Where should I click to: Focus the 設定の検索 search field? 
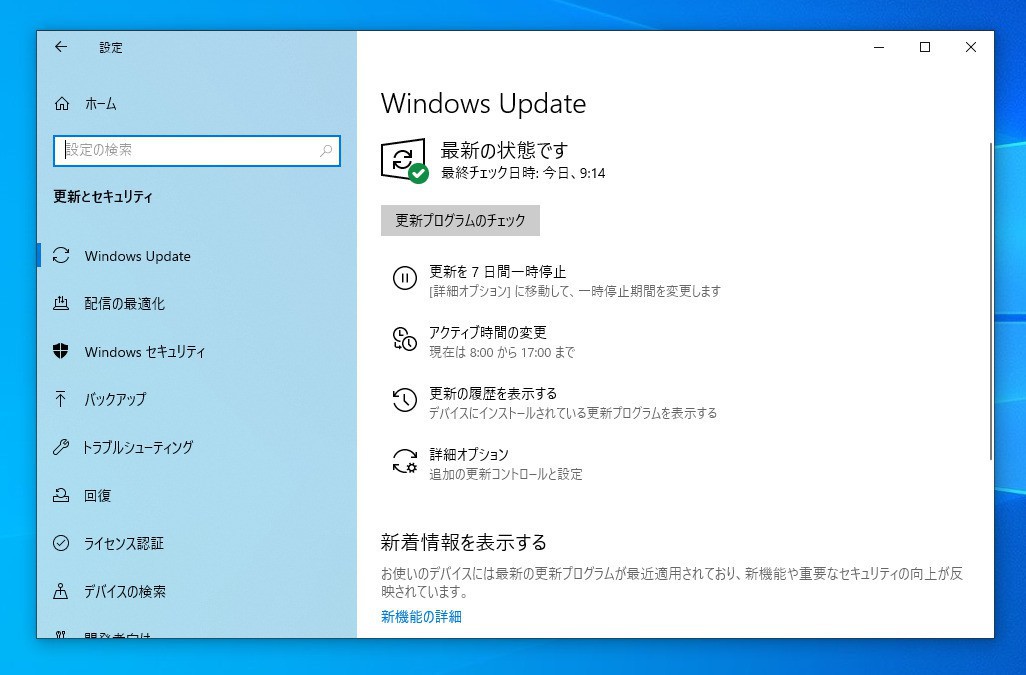coord(196,150)
